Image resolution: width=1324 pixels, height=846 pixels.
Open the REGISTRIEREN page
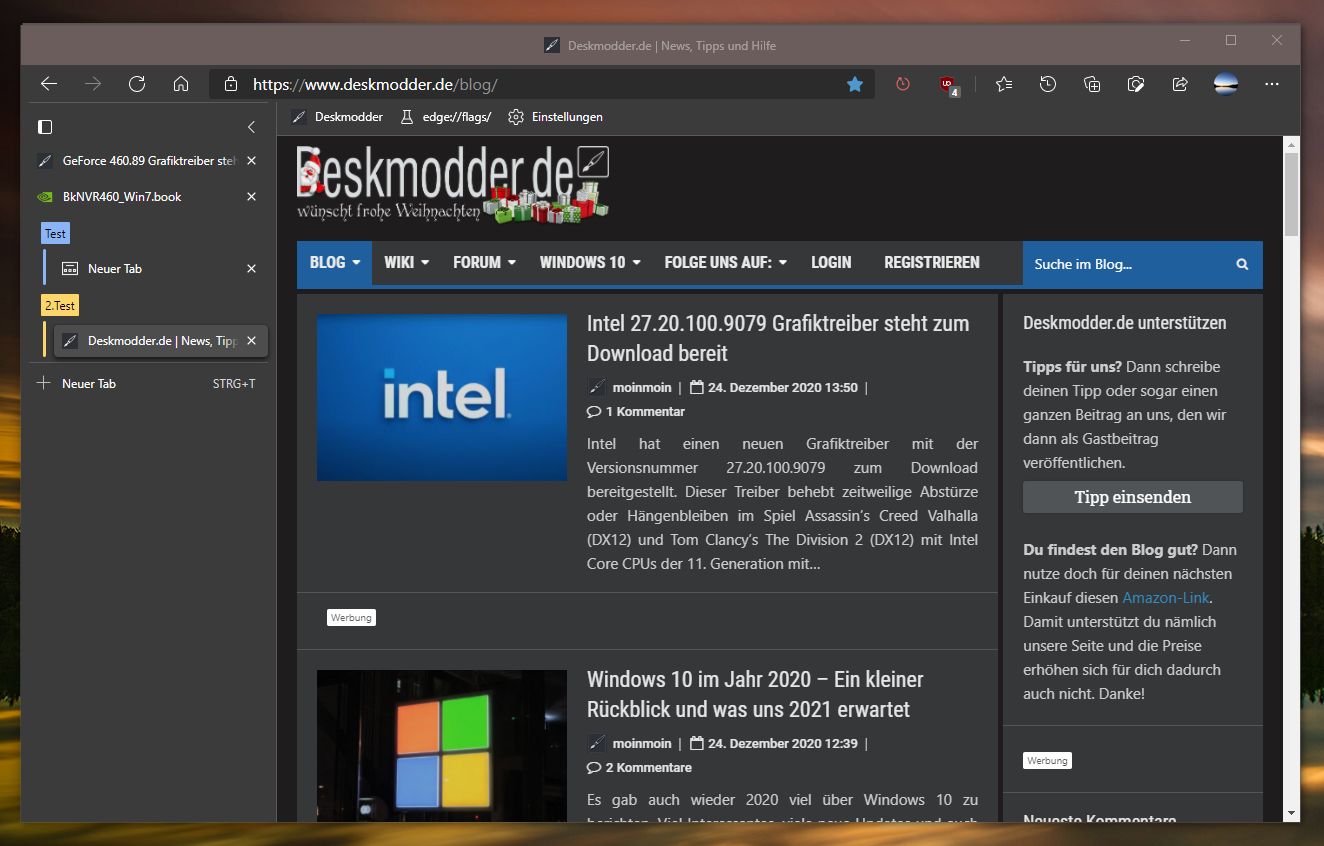pos(932,262)
